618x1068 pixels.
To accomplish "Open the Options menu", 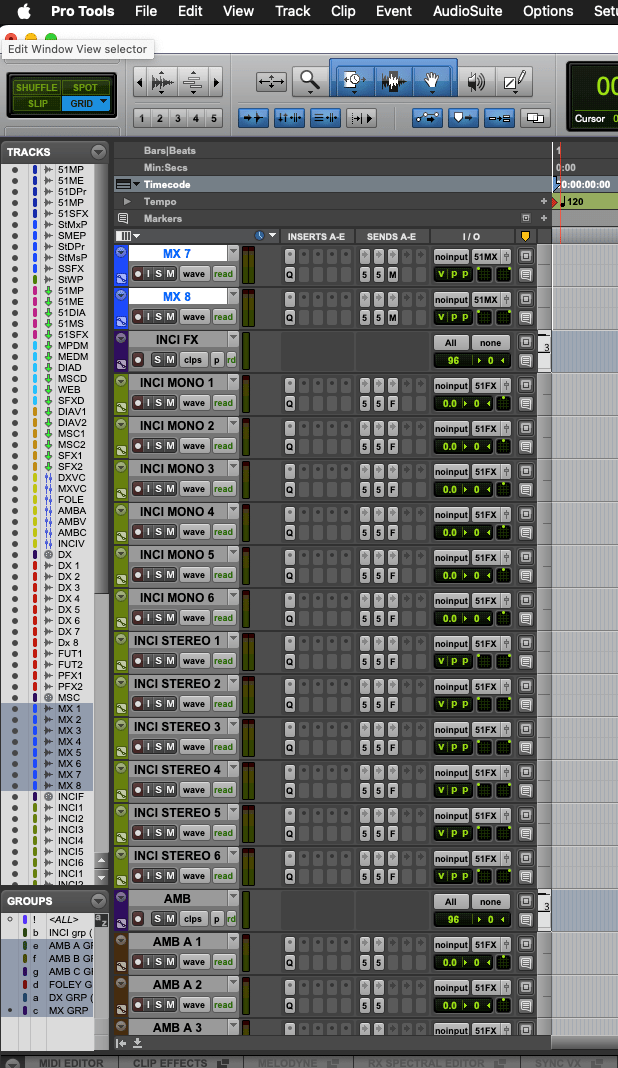I will [548, 11].
